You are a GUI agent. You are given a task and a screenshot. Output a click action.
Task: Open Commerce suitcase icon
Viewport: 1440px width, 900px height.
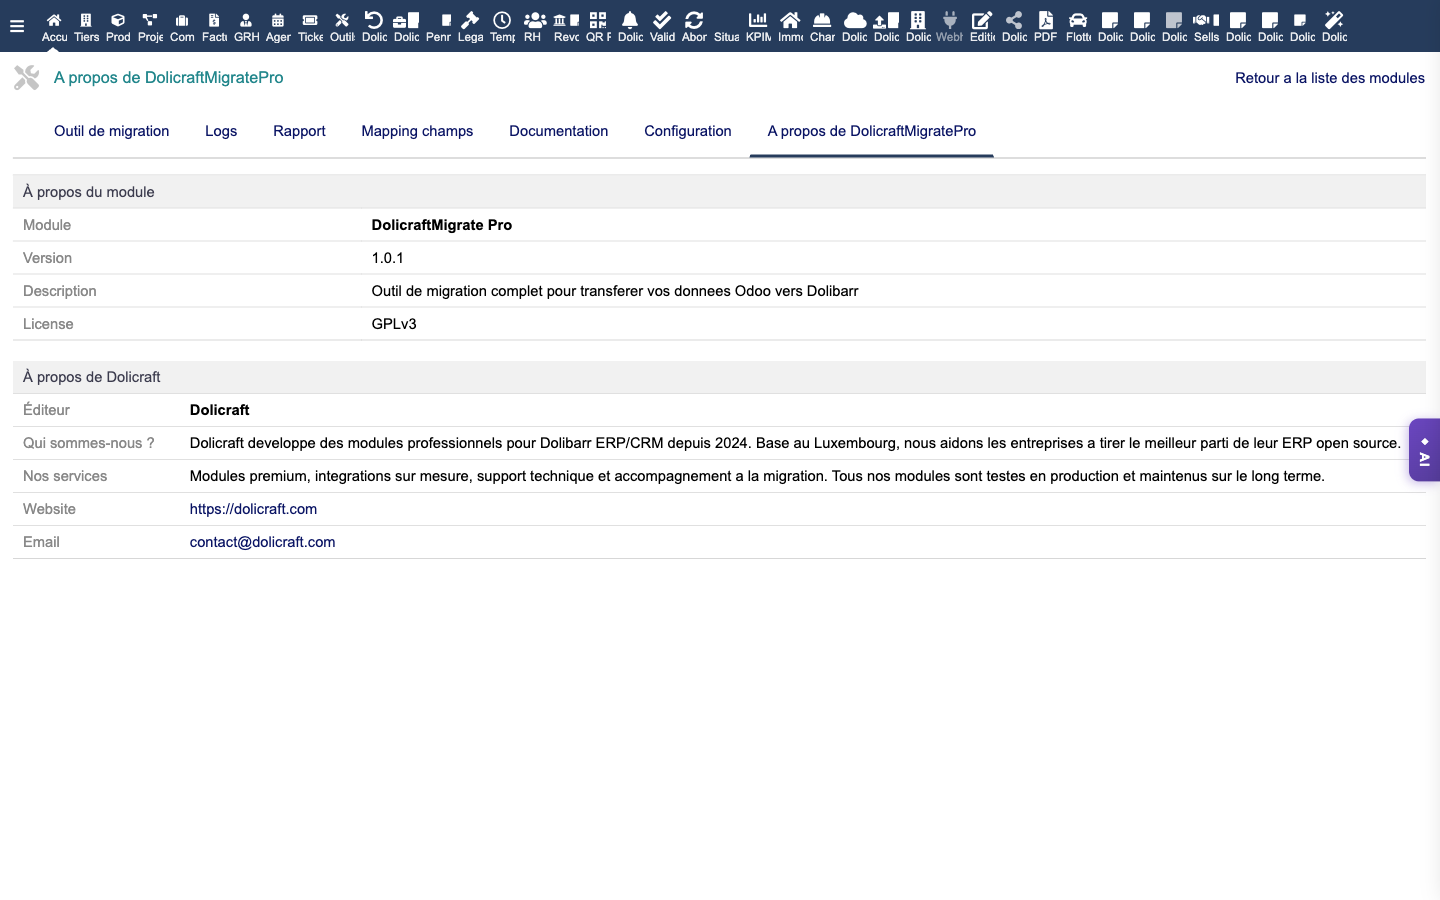182,20
